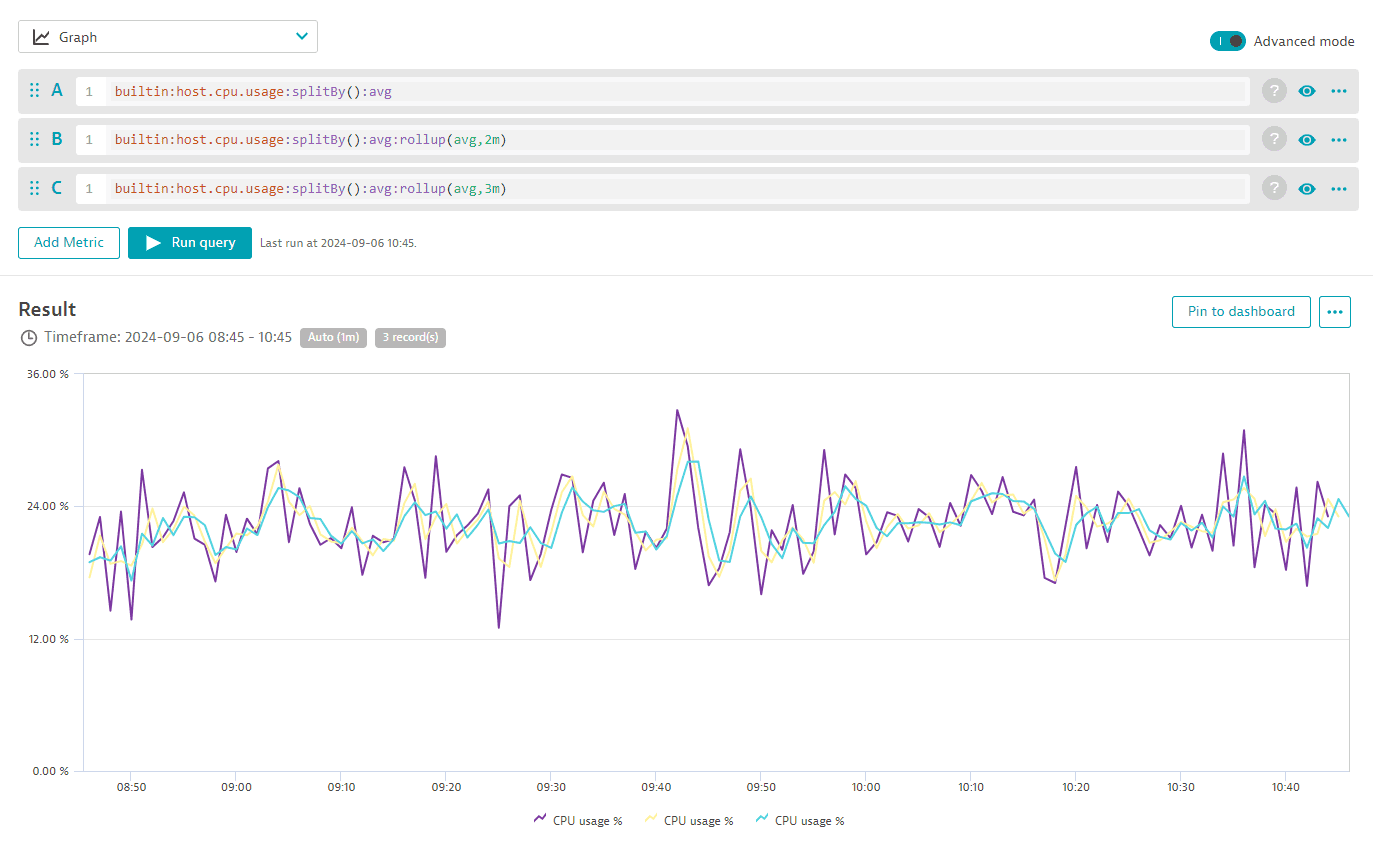Click the drag handle of query B
This screenshot has width=1373, height=847.
coord(34,139)
